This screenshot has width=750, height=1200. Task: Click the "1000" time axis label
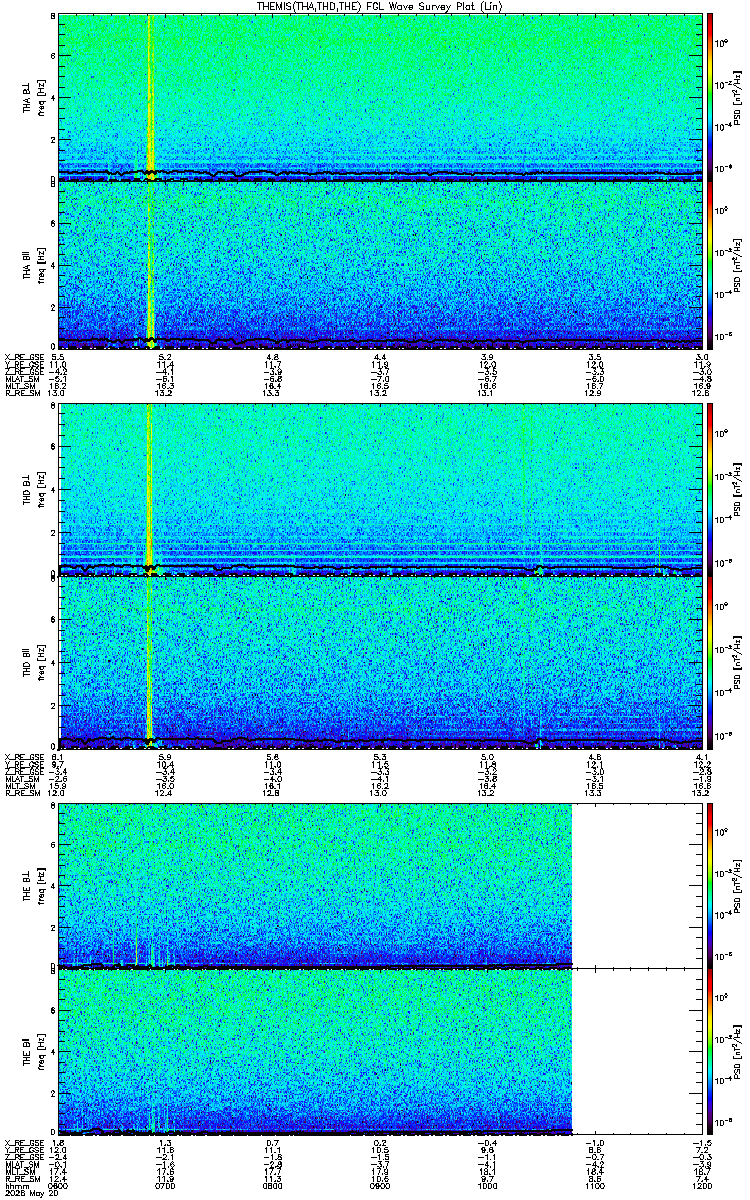487,1186
